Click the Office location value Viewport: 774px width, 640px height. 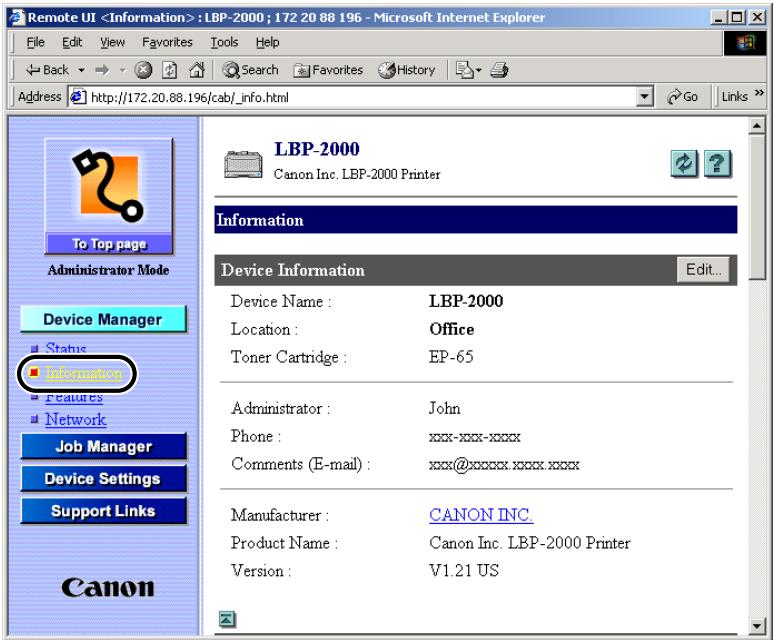tap(452, 329)
